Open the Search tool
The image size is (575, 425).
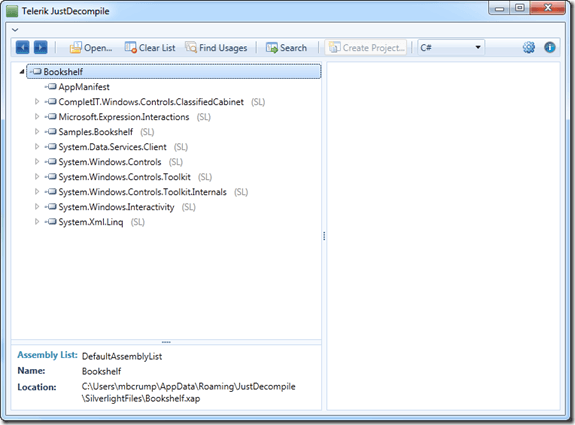click(286, 48)
